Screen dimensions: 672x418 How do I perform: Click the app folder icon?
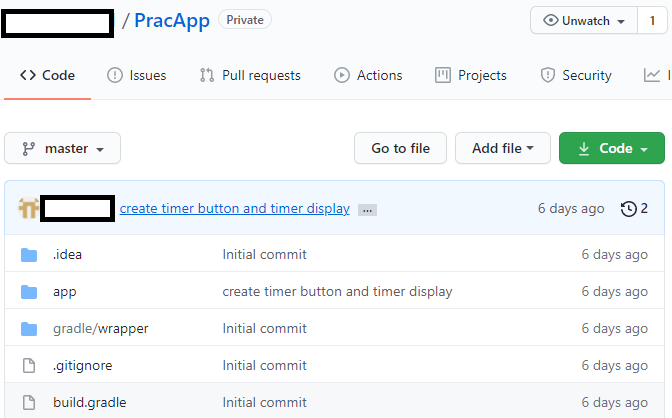click(x=29, y=292)
